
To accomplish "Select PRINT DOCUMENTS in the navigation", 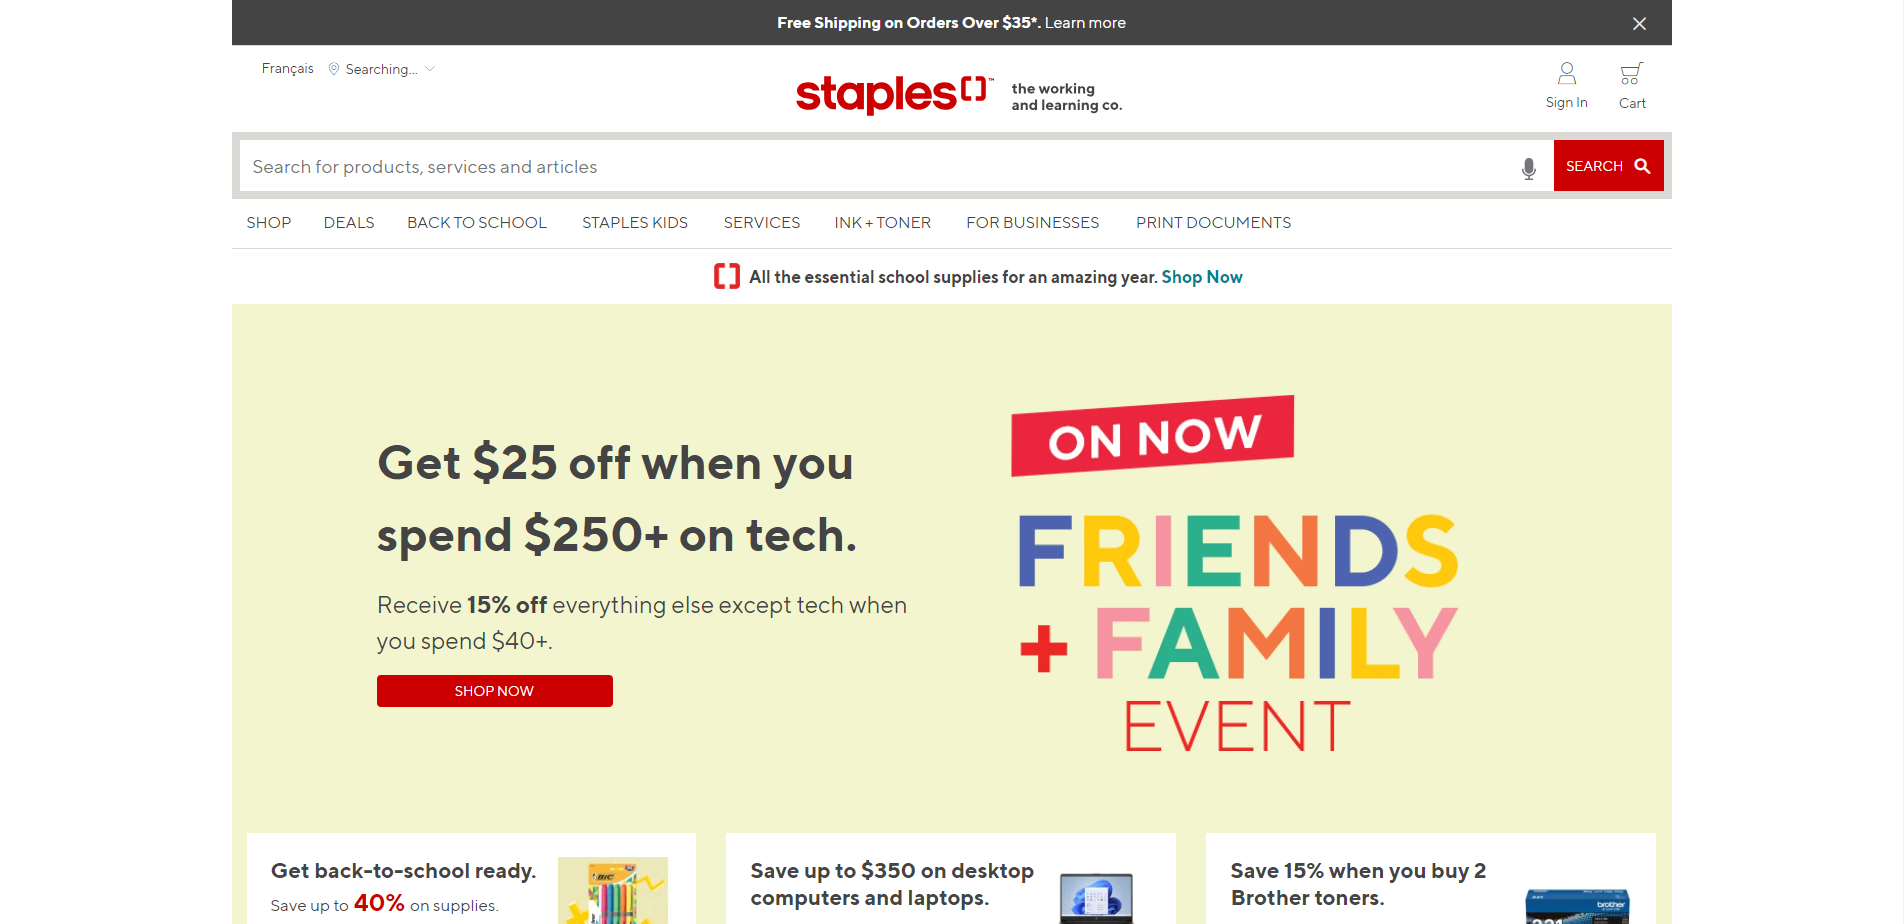I will (1213, 223).
